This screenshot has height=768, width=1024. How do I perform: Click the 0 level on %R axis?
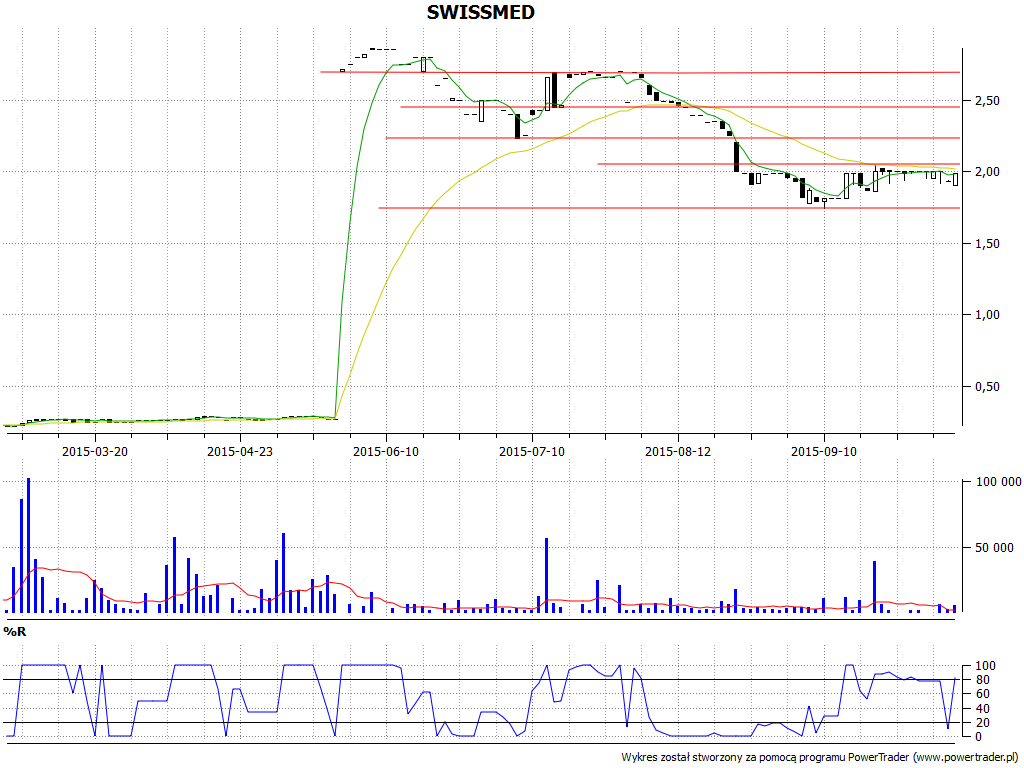pyautogui.click(x=978, y=737)
